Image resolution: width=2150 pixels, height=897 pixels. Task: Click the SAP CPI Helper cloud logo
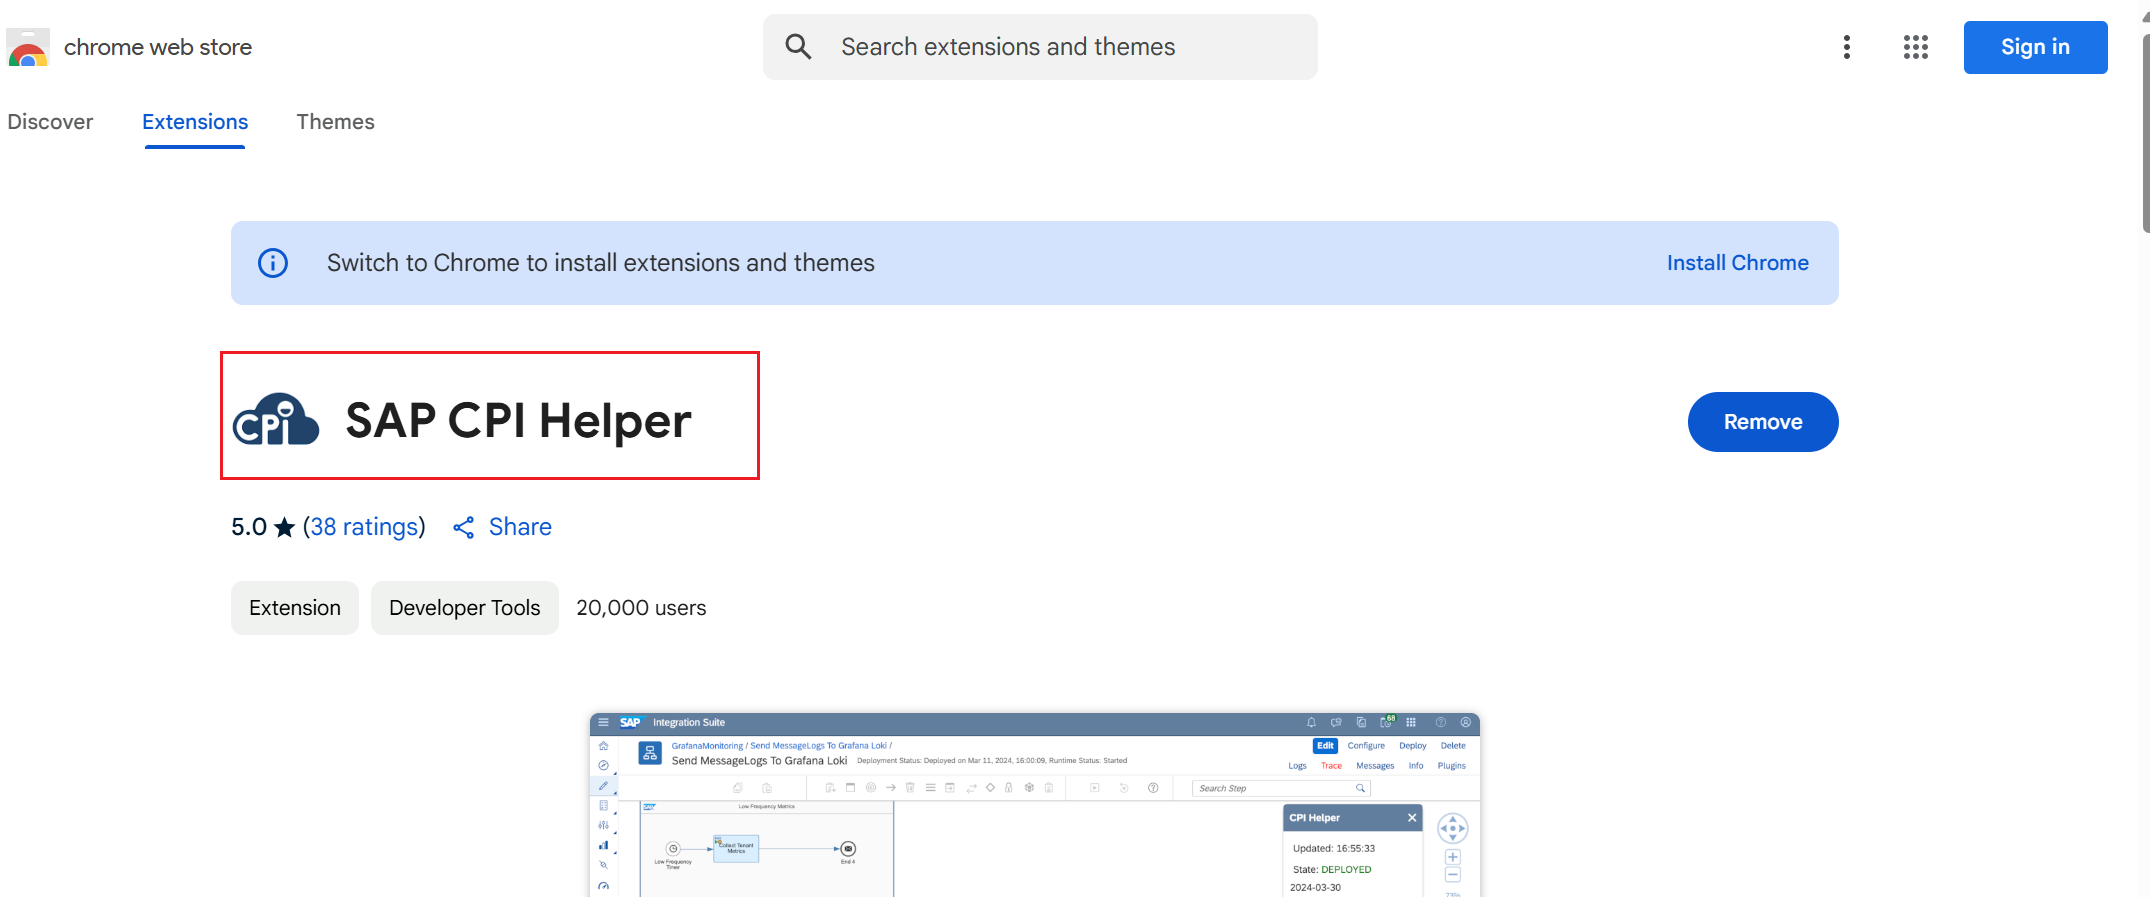[x=276, y=420]
